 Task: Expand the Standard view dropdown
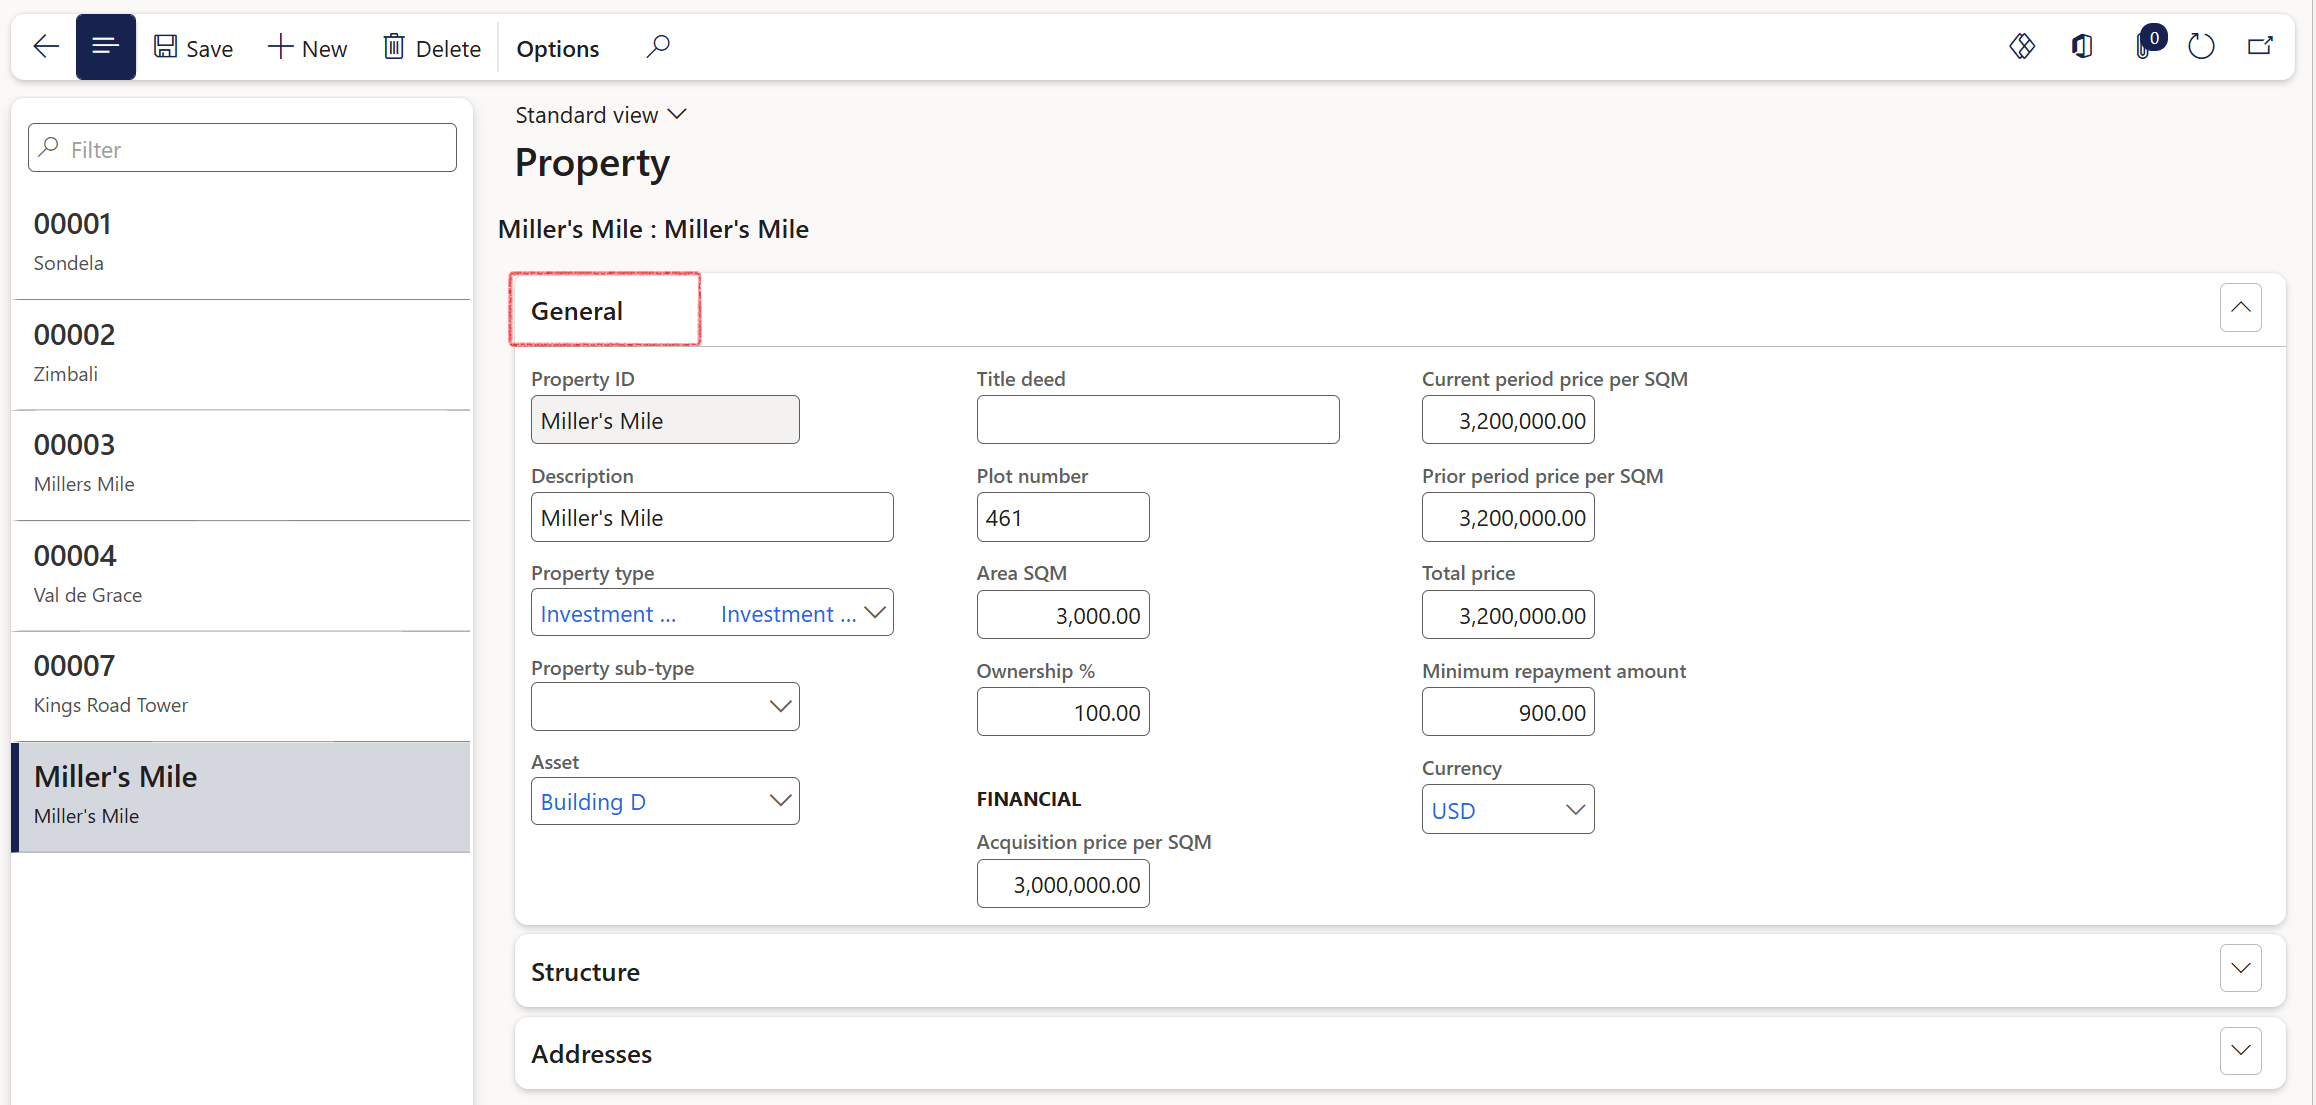601,115
